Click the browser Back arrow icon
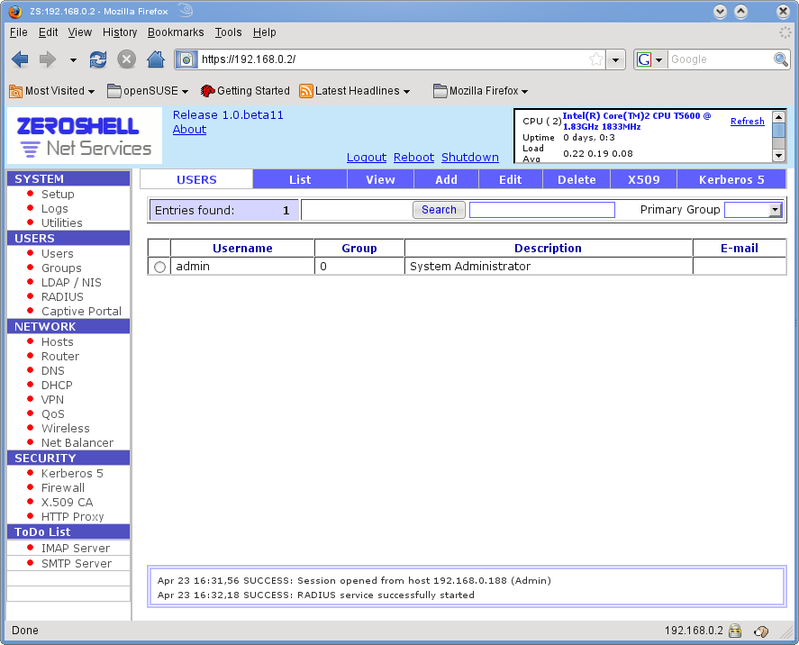Viewport: 799px width, 645px height. pyautogui.click(x=20, y=60)
